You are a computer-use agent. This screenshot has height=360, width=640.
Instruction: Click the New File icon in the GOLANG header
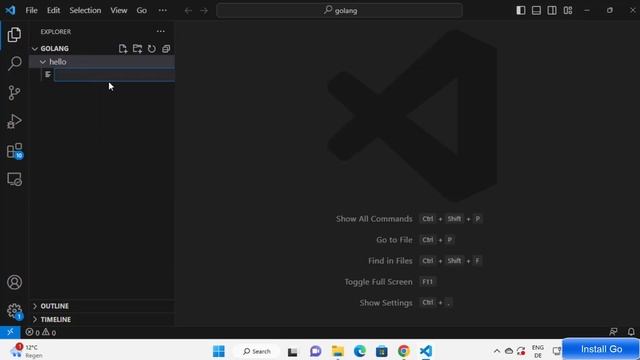123,49
